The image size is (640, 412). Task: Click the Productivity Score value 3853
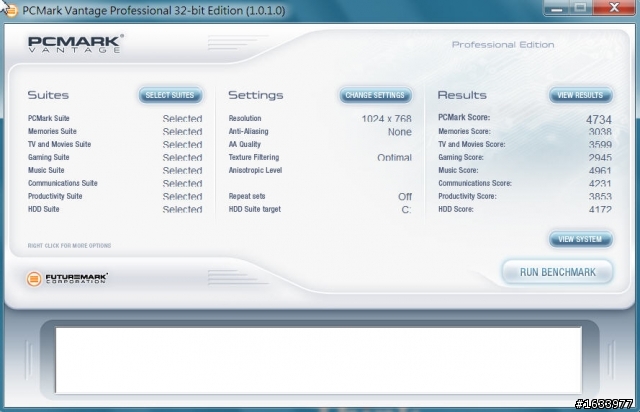pos(600,197)
